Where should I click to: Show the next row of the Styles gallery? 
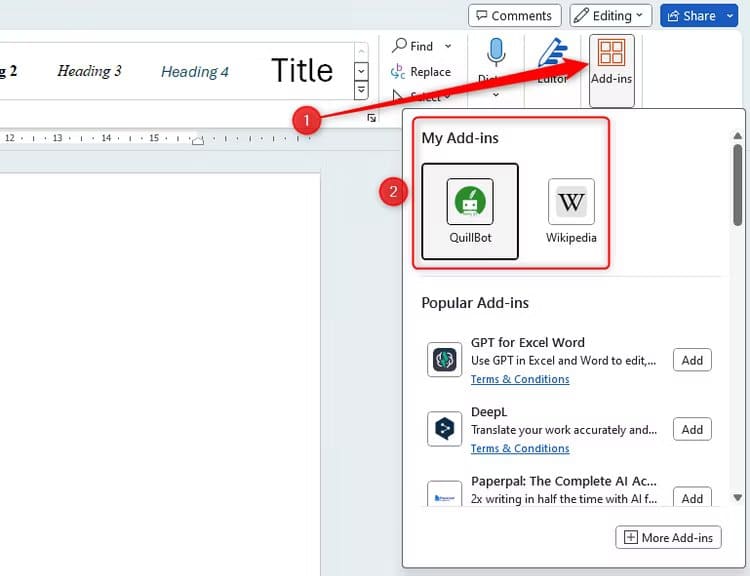[x=361, y=71]
